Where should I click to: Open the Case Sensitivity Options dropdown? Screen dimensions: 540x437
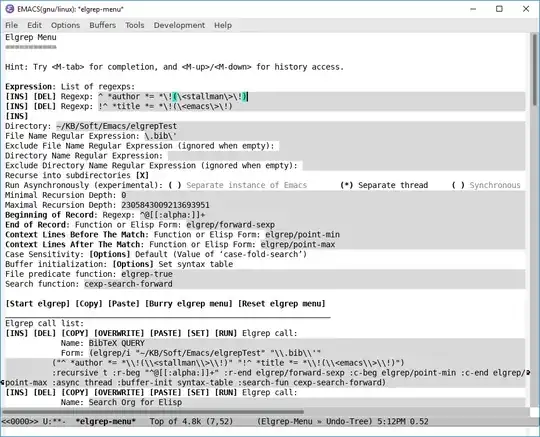(x=110, y=254)
